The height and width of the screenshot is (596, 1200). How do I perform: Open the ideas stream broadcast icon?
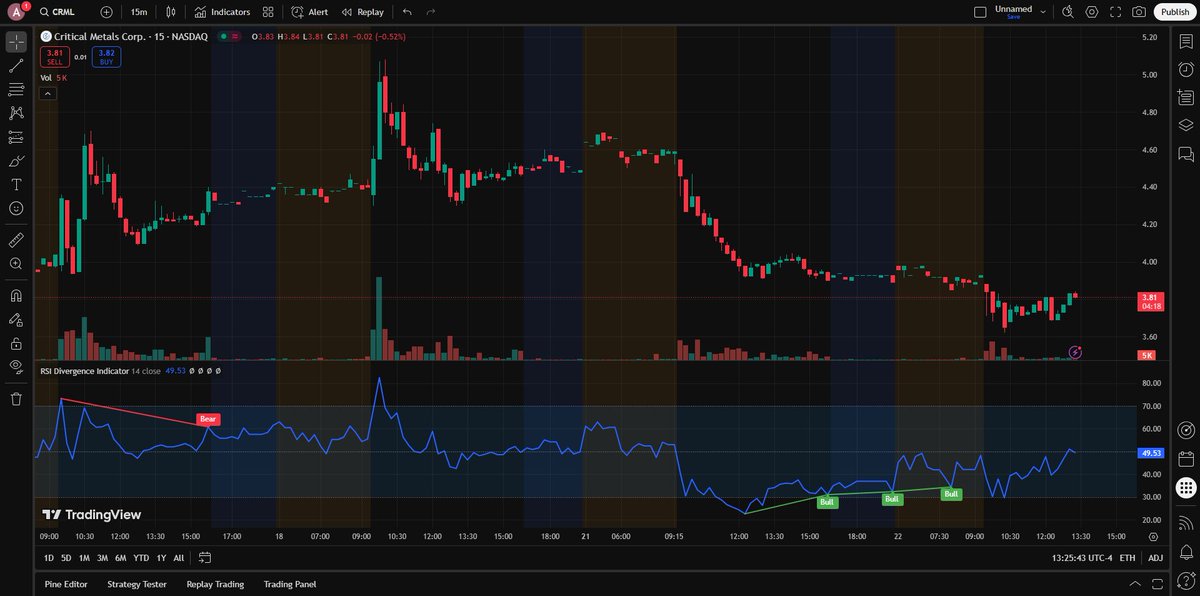pyautogui.click(x=1186, y=522)
